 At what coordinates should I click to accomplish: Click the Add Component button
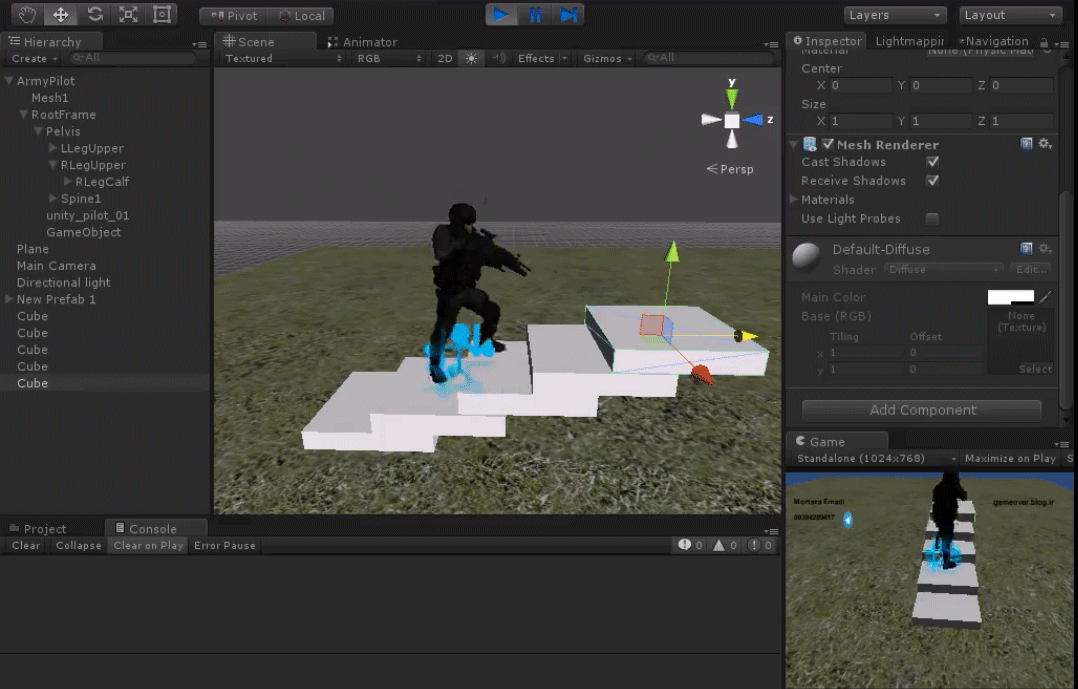[x=922, y=411]
